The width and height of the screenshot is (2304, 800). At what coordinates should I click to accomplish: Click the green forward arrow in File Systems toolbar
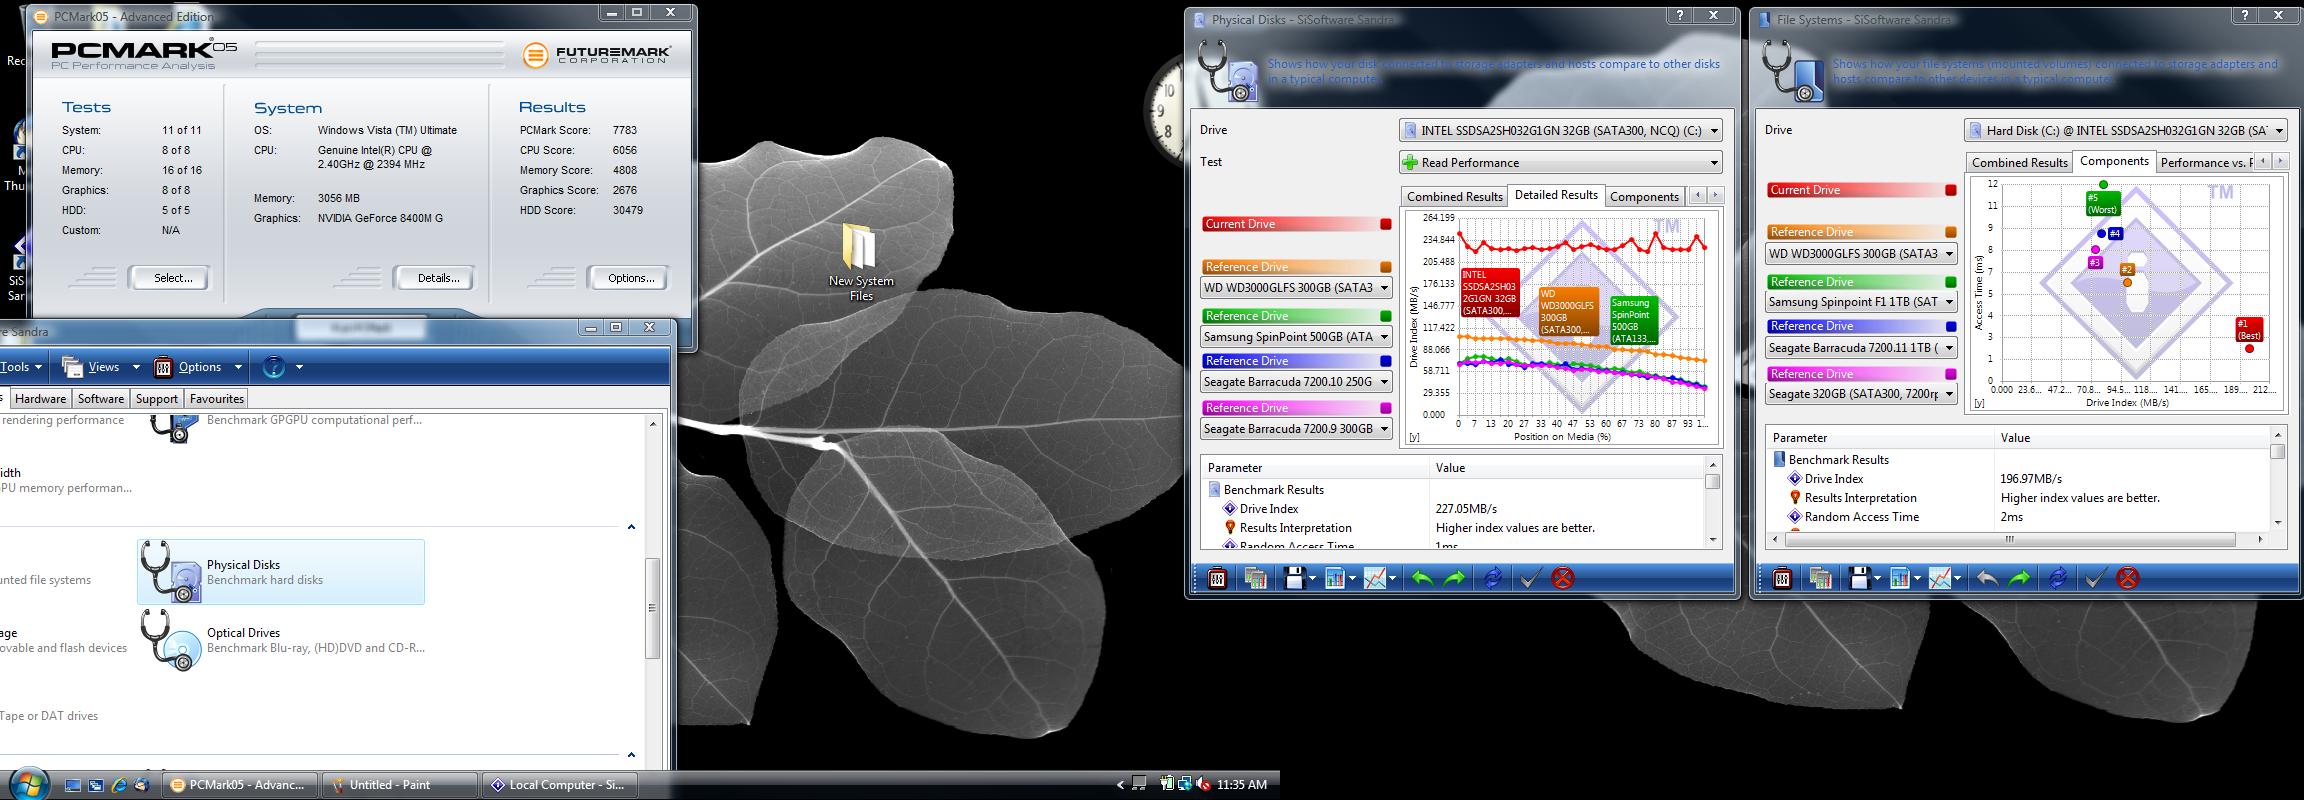coord(2019,578)
